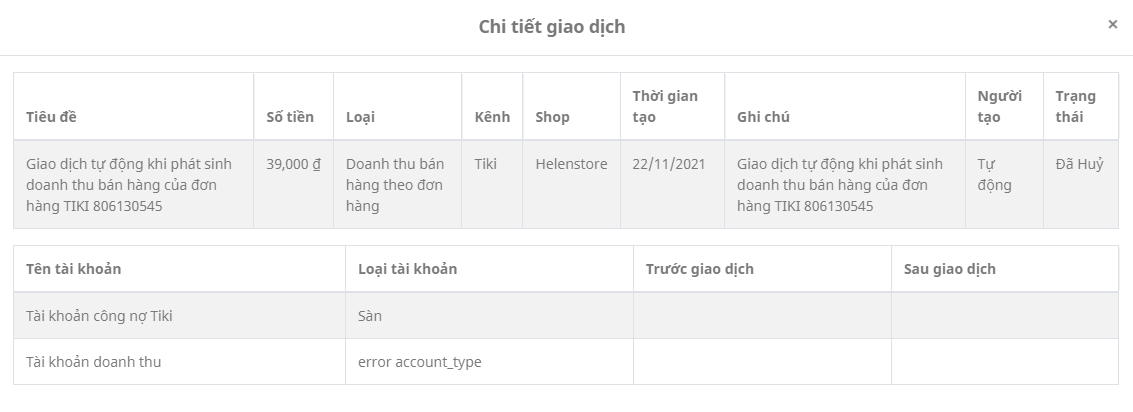
Task: Click the Thời gian tạo column header
Action: pos(665,106)
